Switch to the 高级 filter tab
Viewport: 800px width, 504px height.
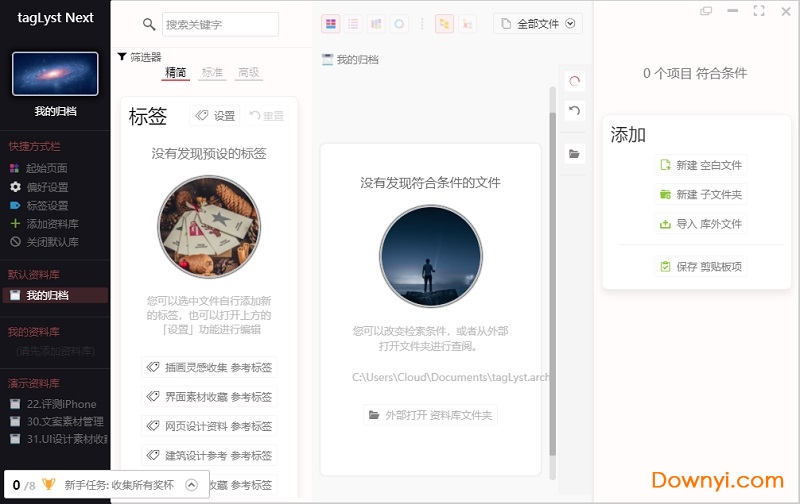click(x=248, y=73)
